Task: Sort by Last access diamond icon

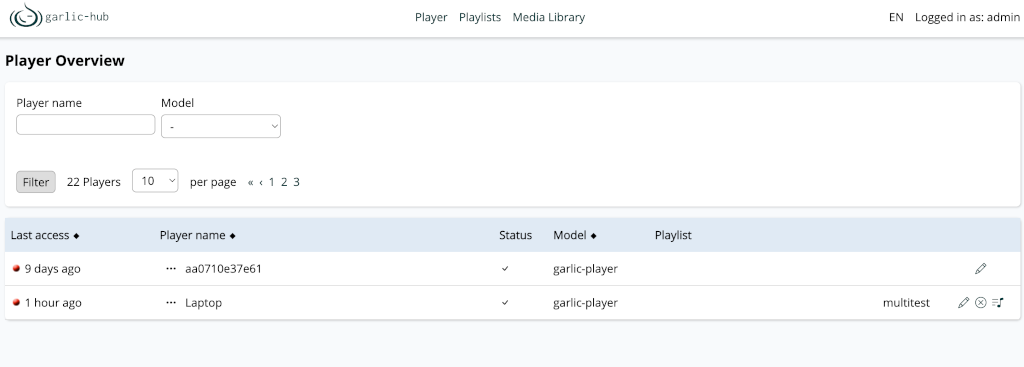Action: coord(76,236)
